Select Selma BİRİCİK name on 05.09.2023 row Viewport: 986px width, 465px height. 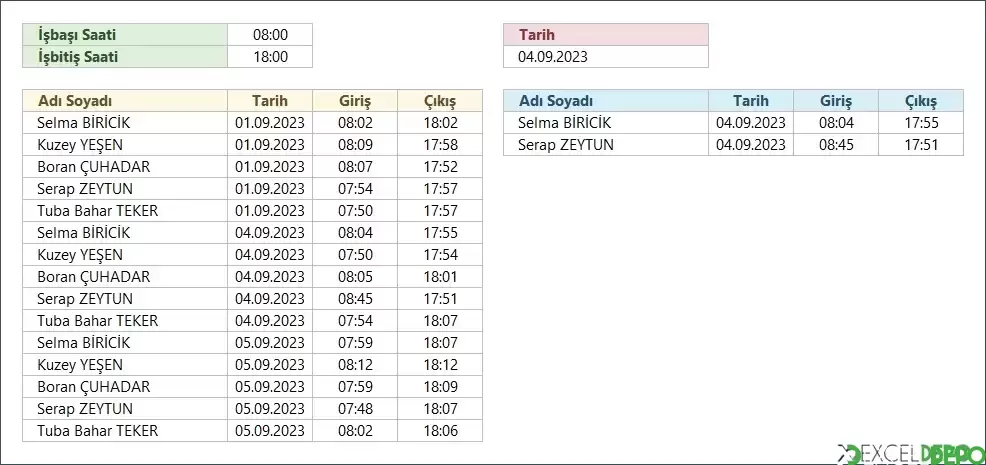tap(125, 343)
